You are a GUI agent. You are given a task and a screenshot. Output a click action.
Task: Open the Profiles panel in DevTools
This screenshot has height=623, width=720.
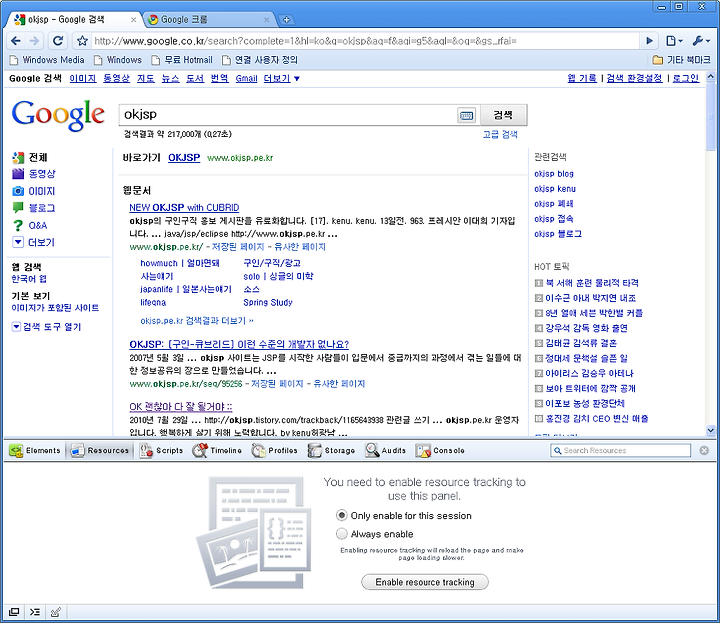coord(275,450)
